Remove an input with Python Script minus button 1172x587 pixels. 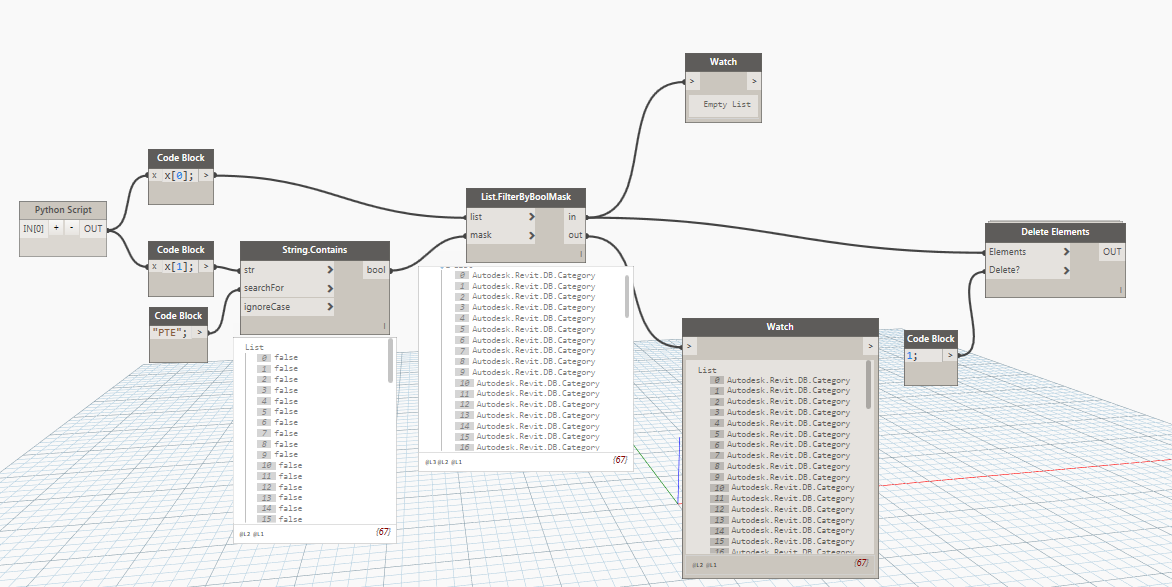(x=71, y=229)
